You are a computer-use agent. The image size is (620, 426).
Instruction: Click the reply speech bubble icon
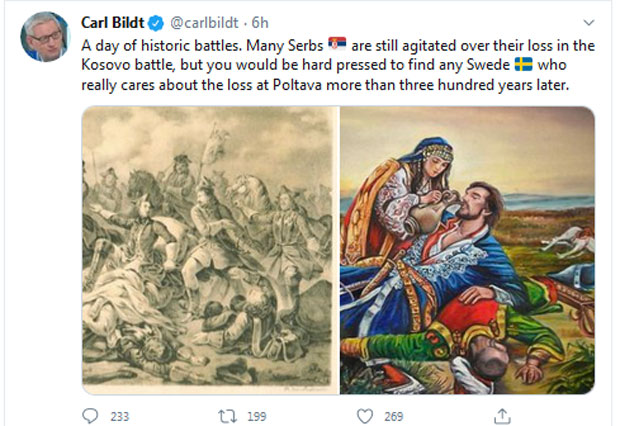click(90, 414)
